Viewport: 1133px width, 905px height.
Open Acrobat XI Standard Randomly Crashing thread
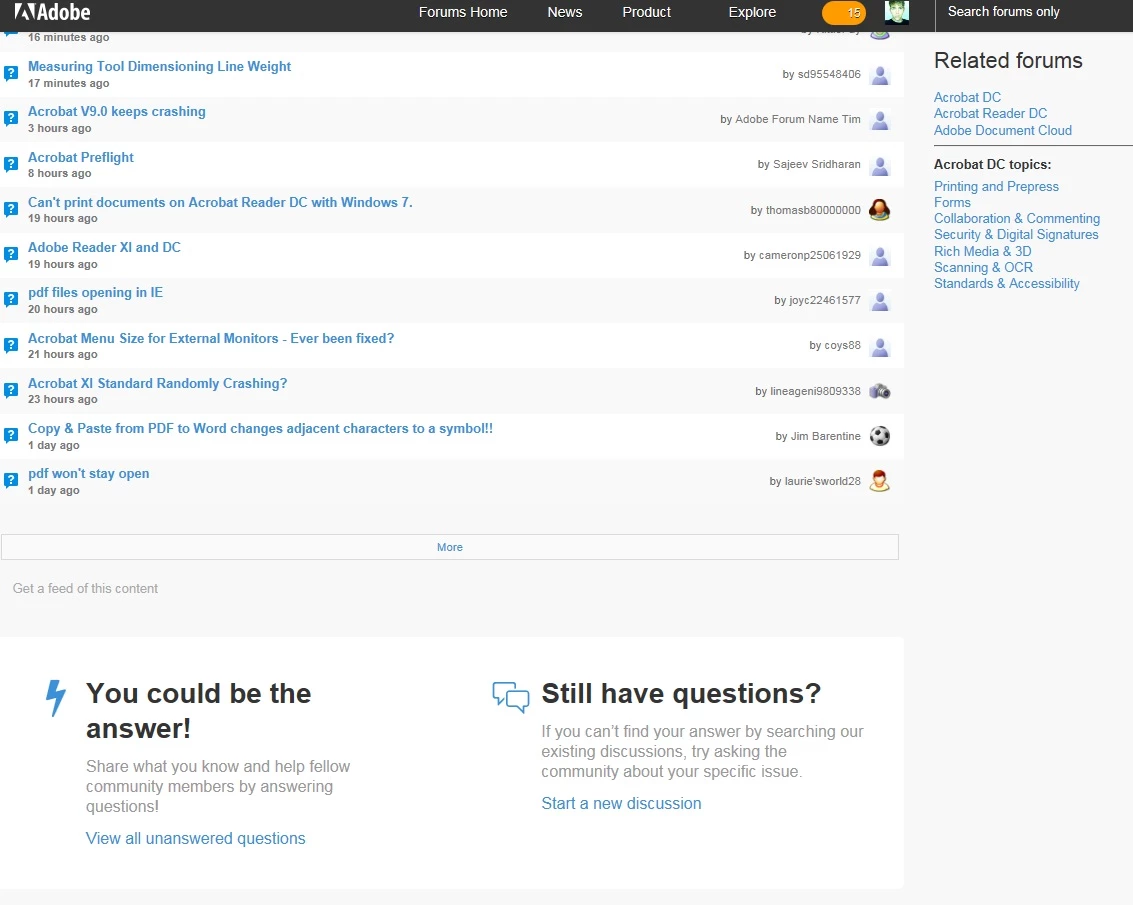pos(158,383)
